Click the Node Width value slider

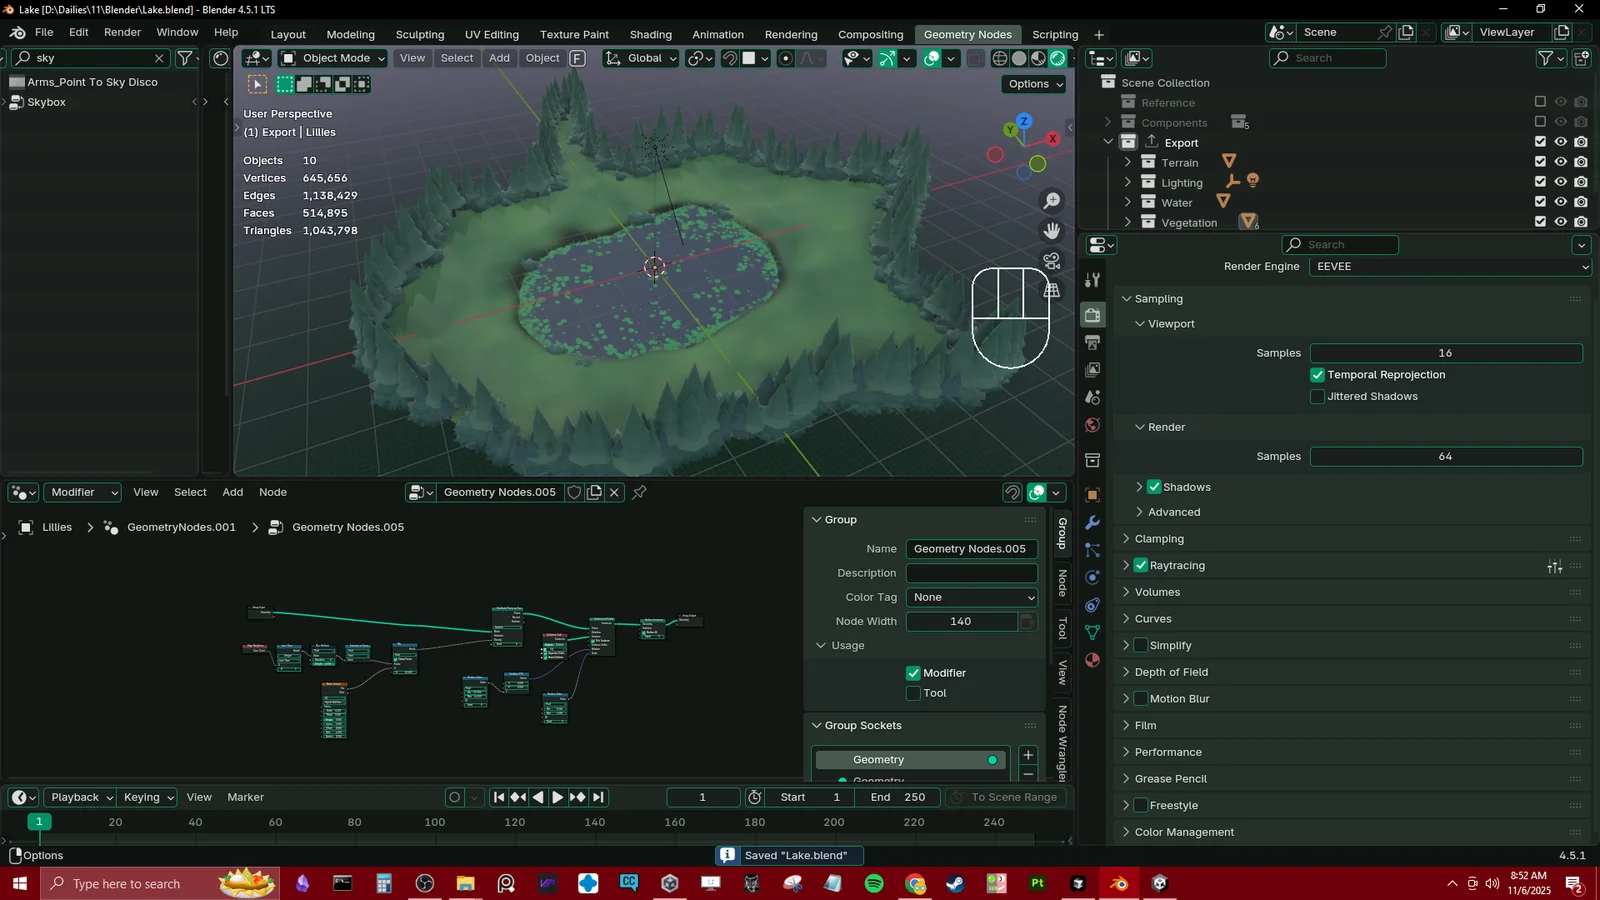coord(960,622)
